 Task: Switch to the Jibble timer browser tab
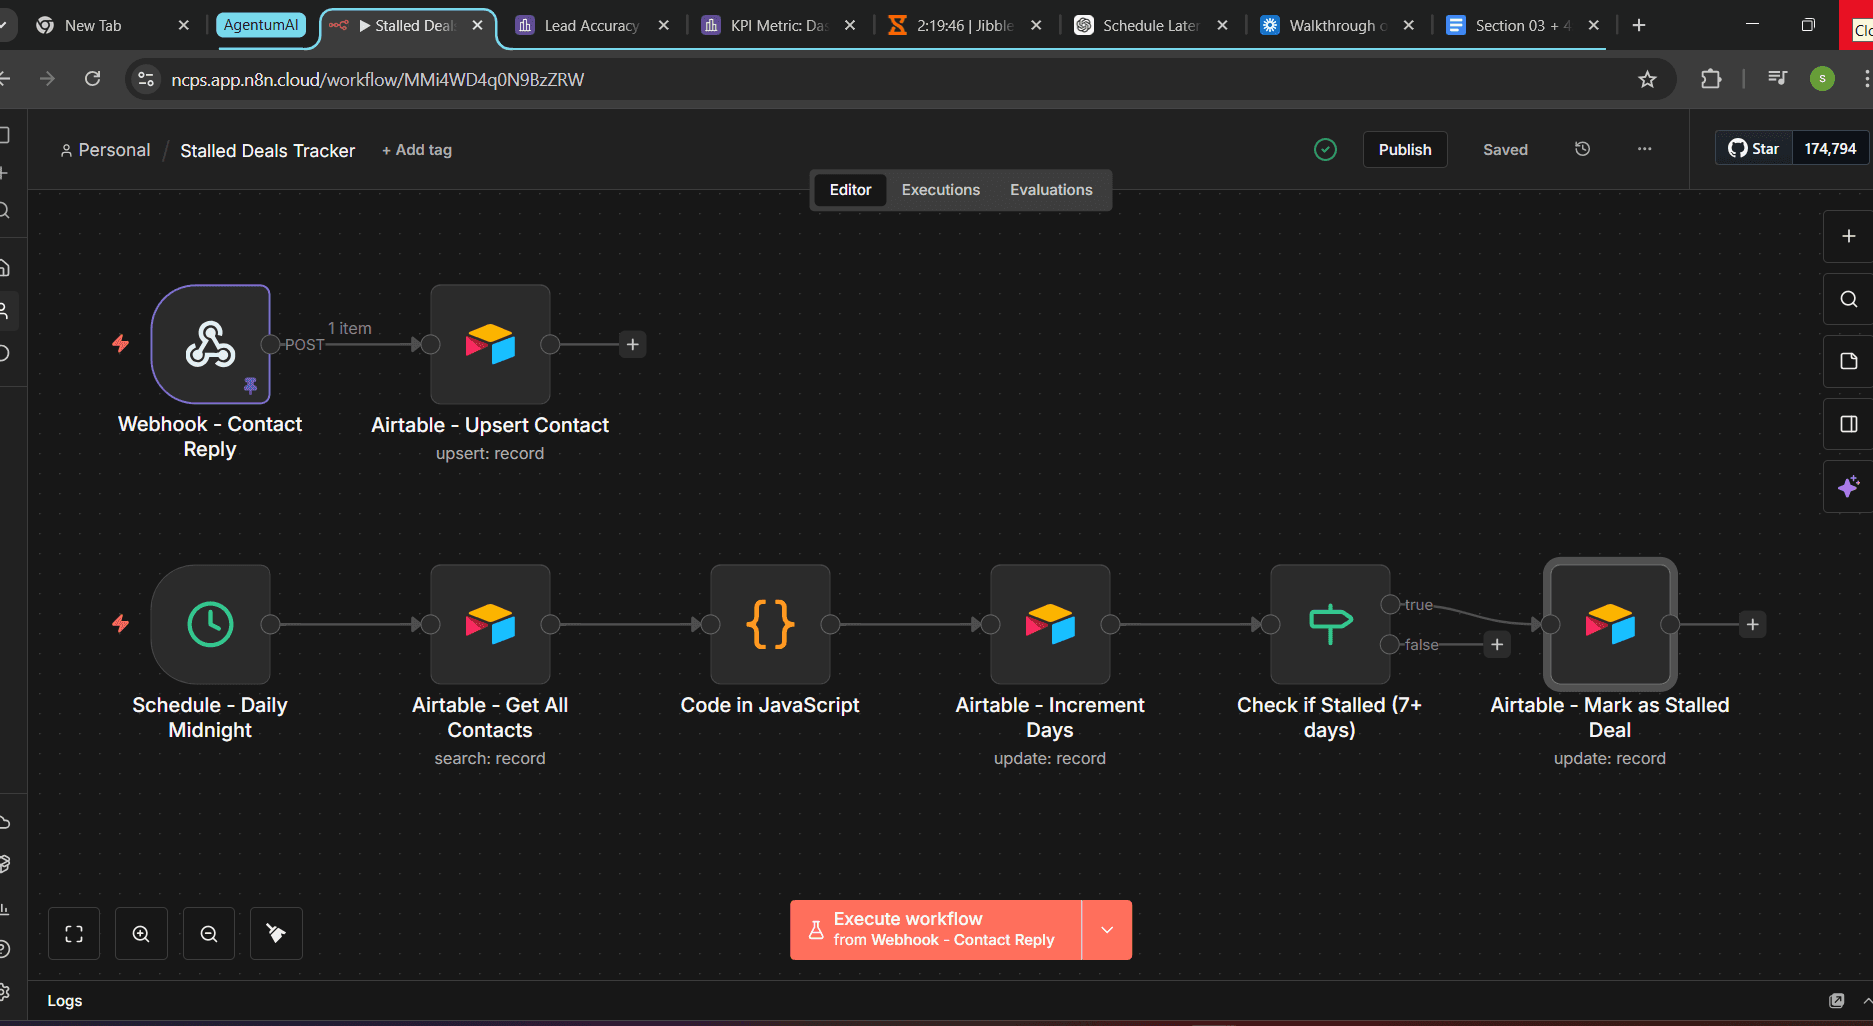point(964,26)
